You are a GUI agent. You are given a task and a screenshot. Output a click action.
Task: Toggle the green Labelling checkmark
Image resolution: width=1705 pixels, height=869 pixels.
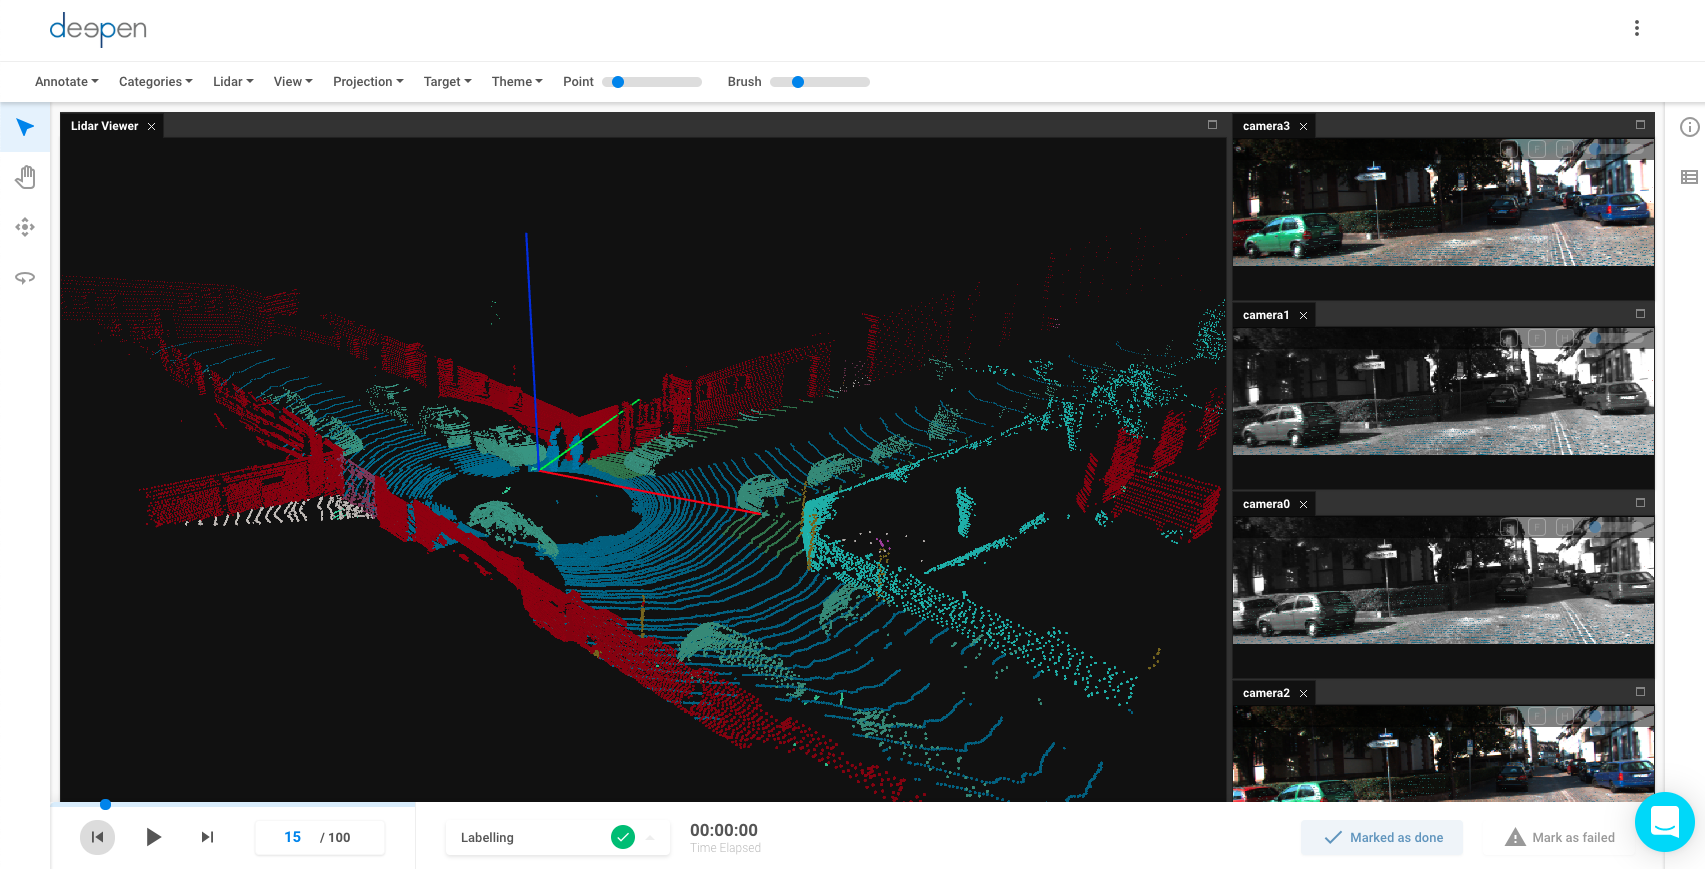click(623, 837)
